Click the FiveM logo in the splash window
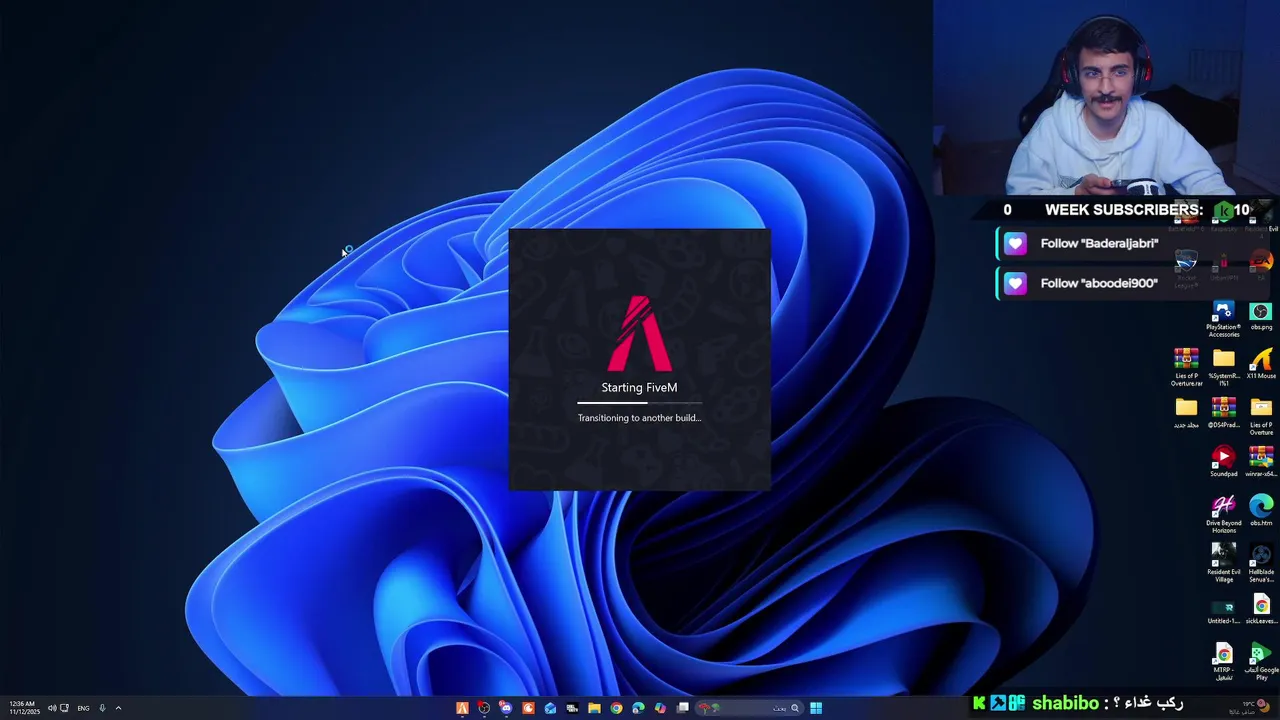 640,333
